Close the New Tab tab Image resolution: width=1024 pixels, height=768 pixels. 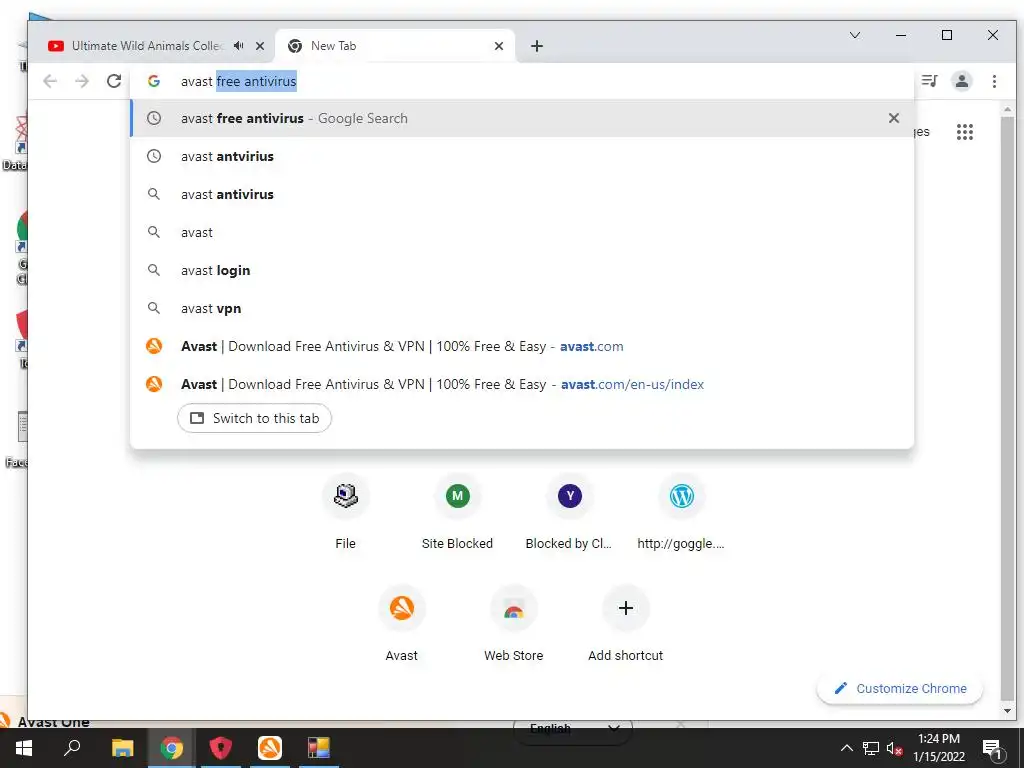[x=499, y=46]
